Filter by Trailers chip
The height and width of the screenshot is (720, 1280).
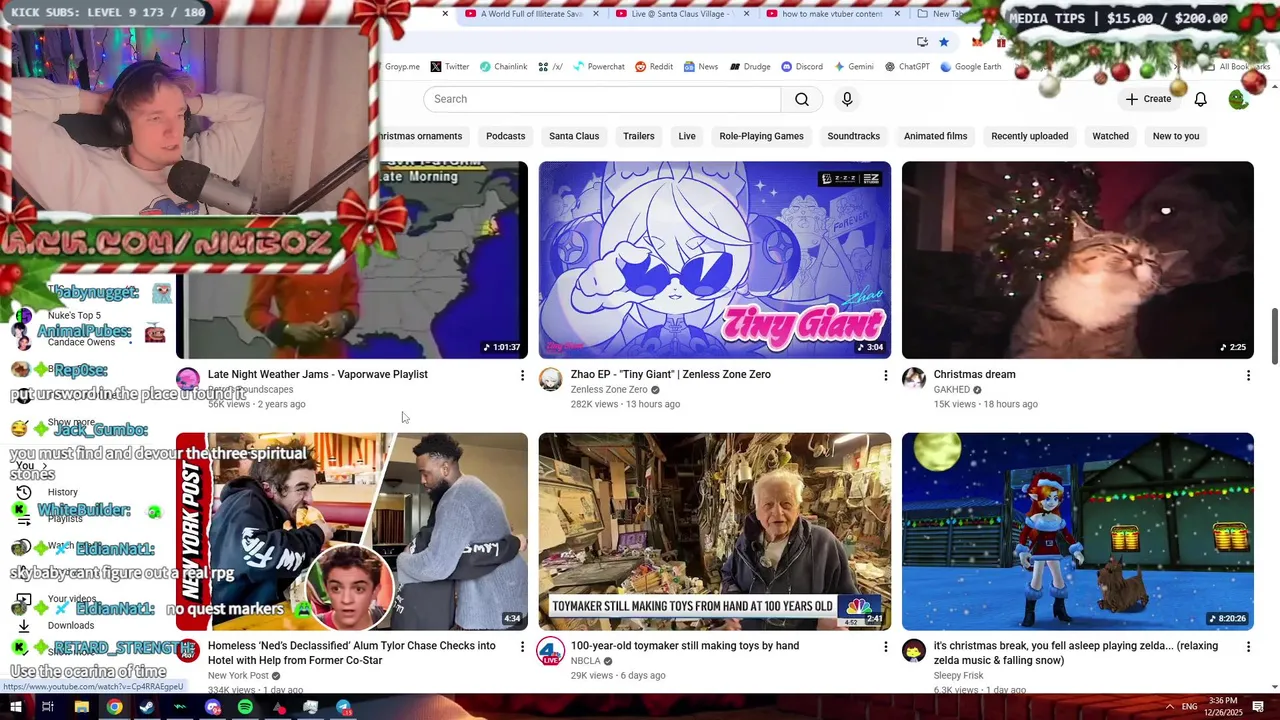[638, 136]
